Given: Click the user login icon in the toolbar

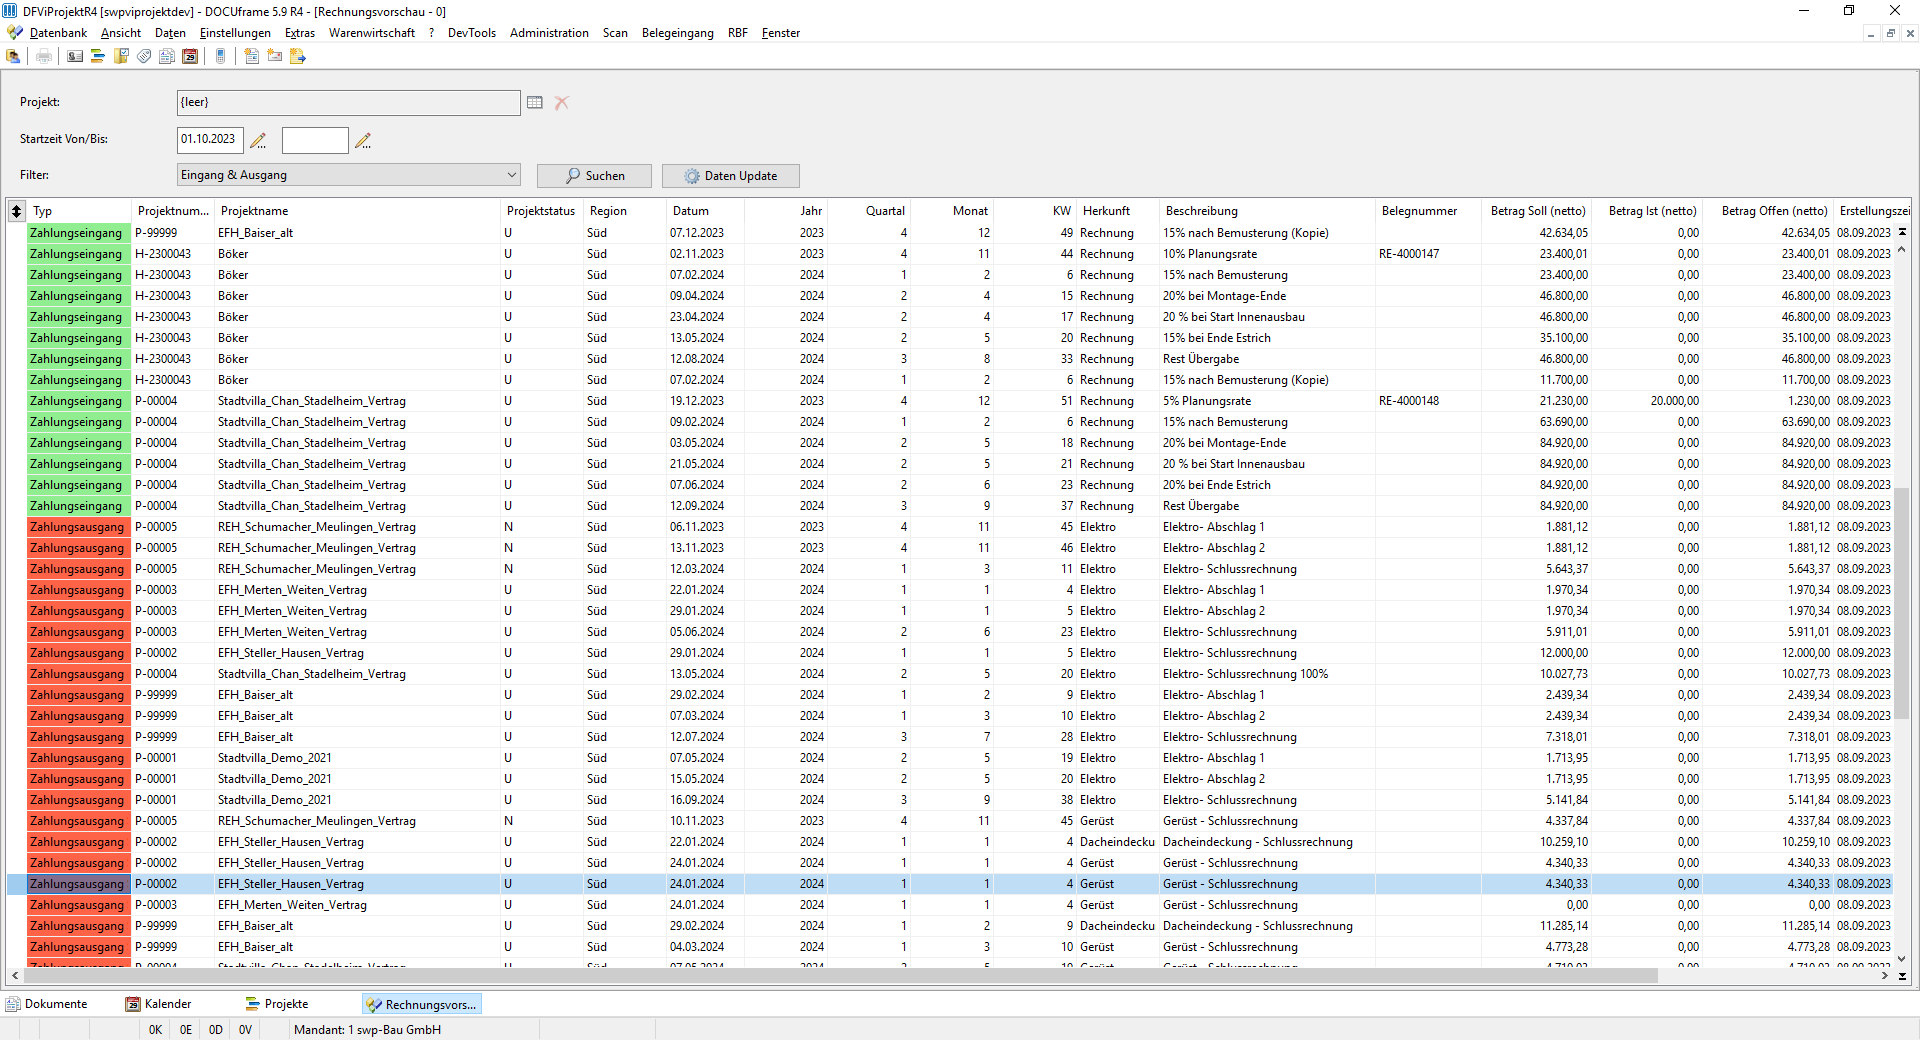Looking at the screenshot, I should 14,57.
